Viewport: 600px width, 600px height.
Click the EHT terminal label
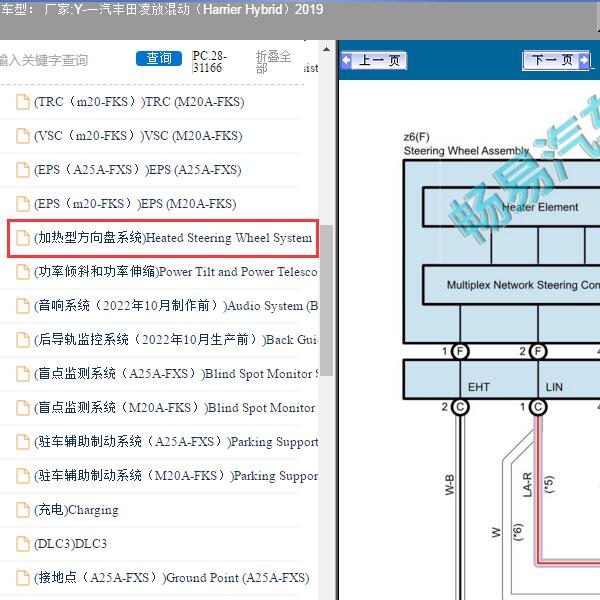[x=479, y=387]
